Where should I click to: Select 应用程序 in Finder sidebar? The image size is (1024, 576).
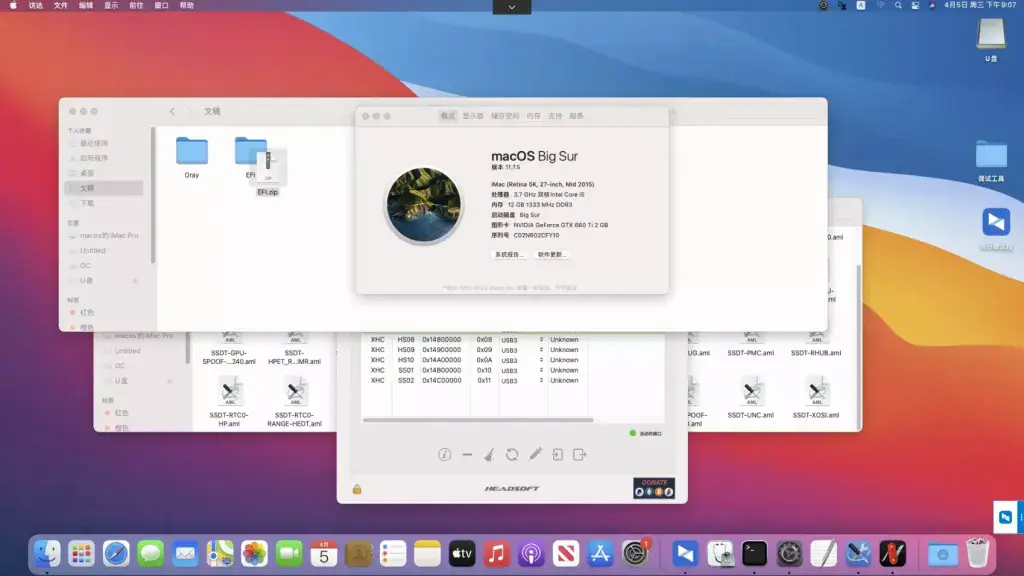[94, 158]
